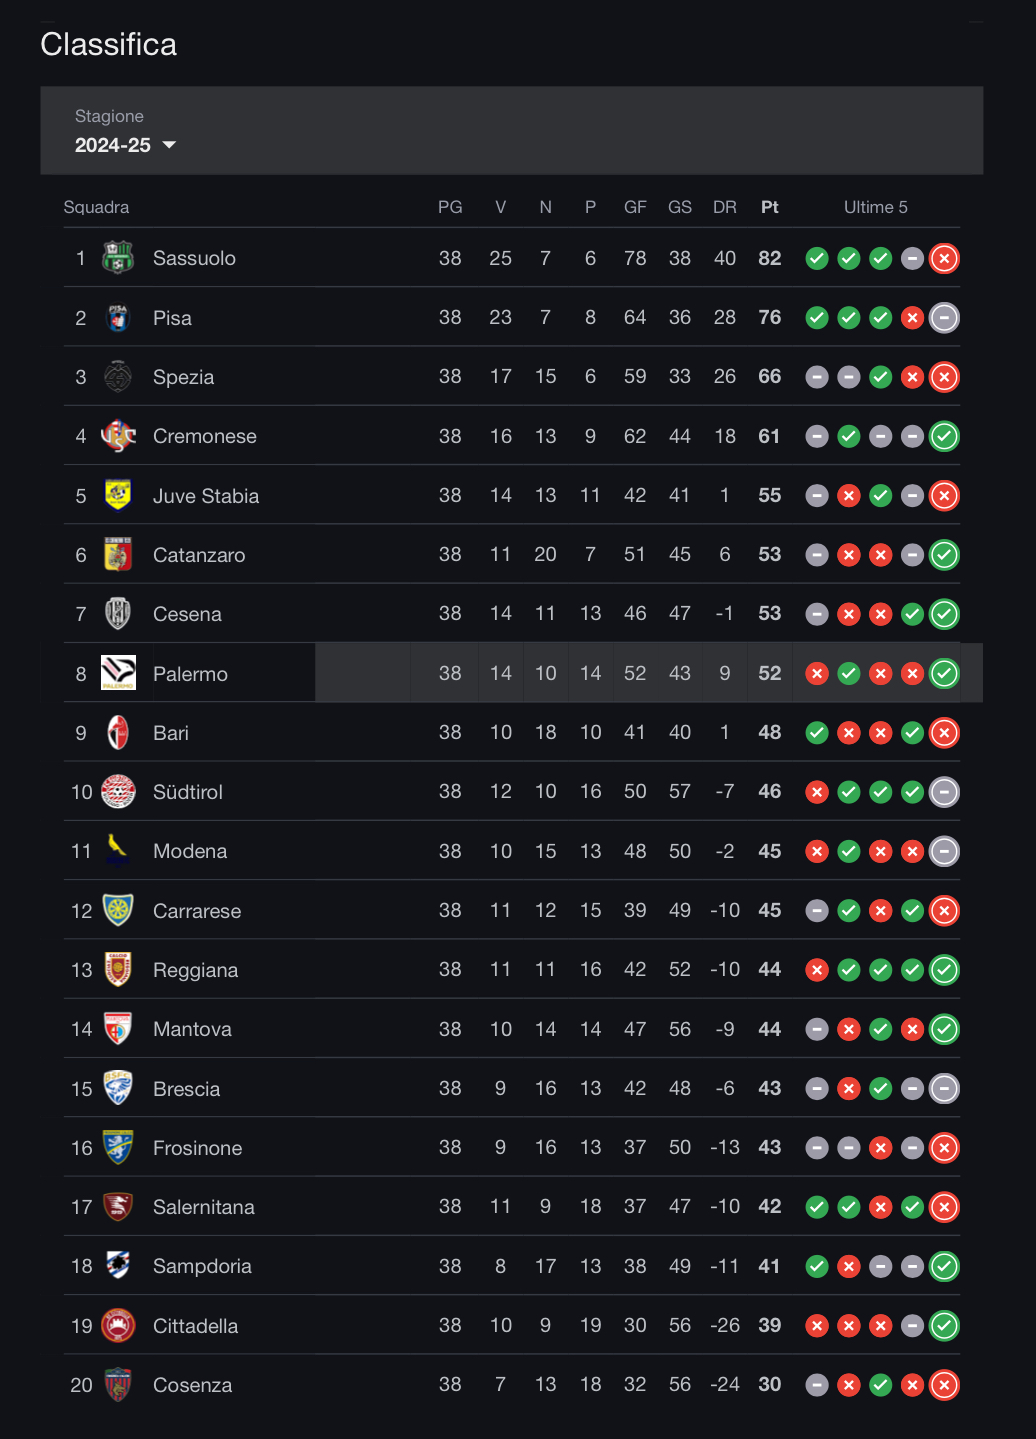Click the Cosenza club crest
Screen dimensions: 1036x1439
(x=118, y=1385)
